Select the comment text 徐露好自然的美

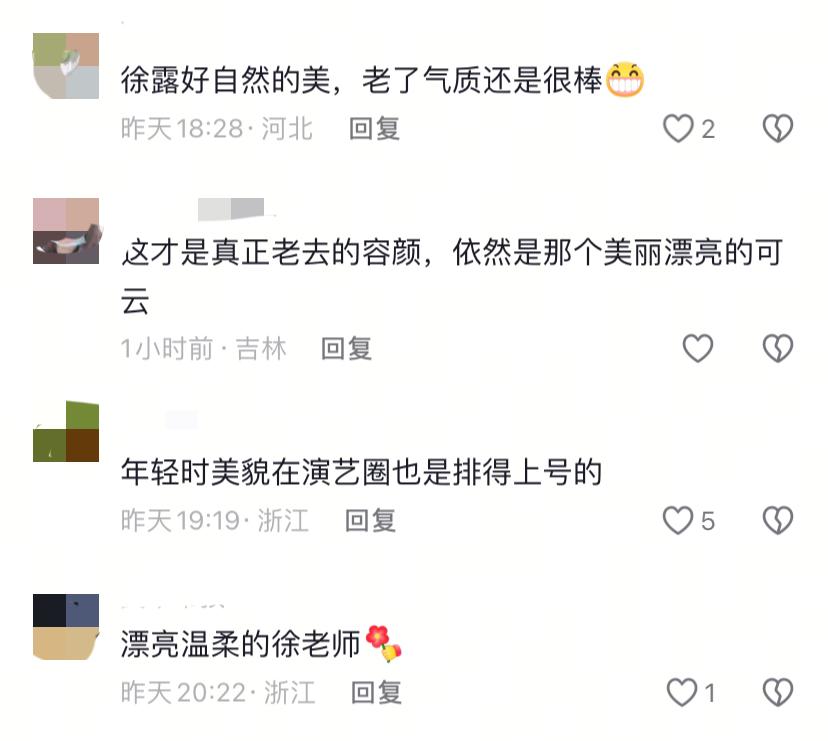226,80
